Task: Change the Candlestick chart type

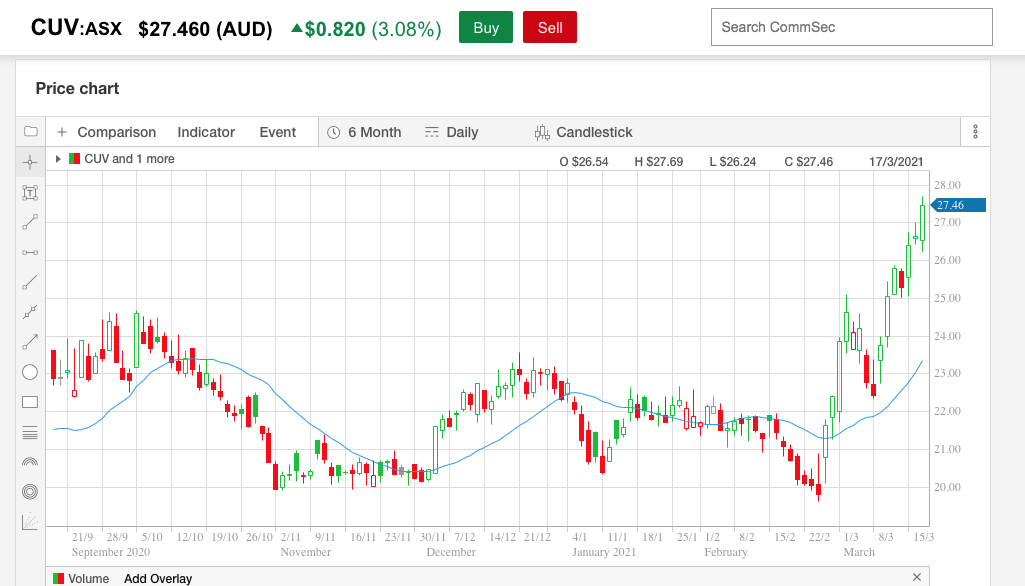Action: tap(584, 132)
